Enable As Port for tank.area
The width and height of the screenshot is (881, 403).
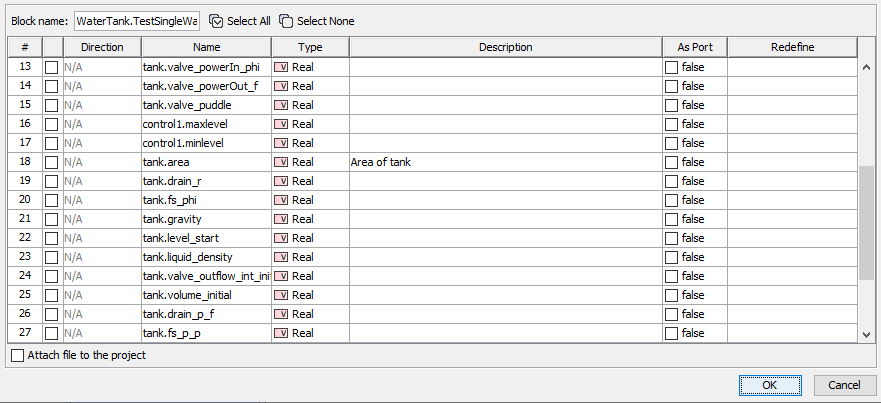(671, 162)
